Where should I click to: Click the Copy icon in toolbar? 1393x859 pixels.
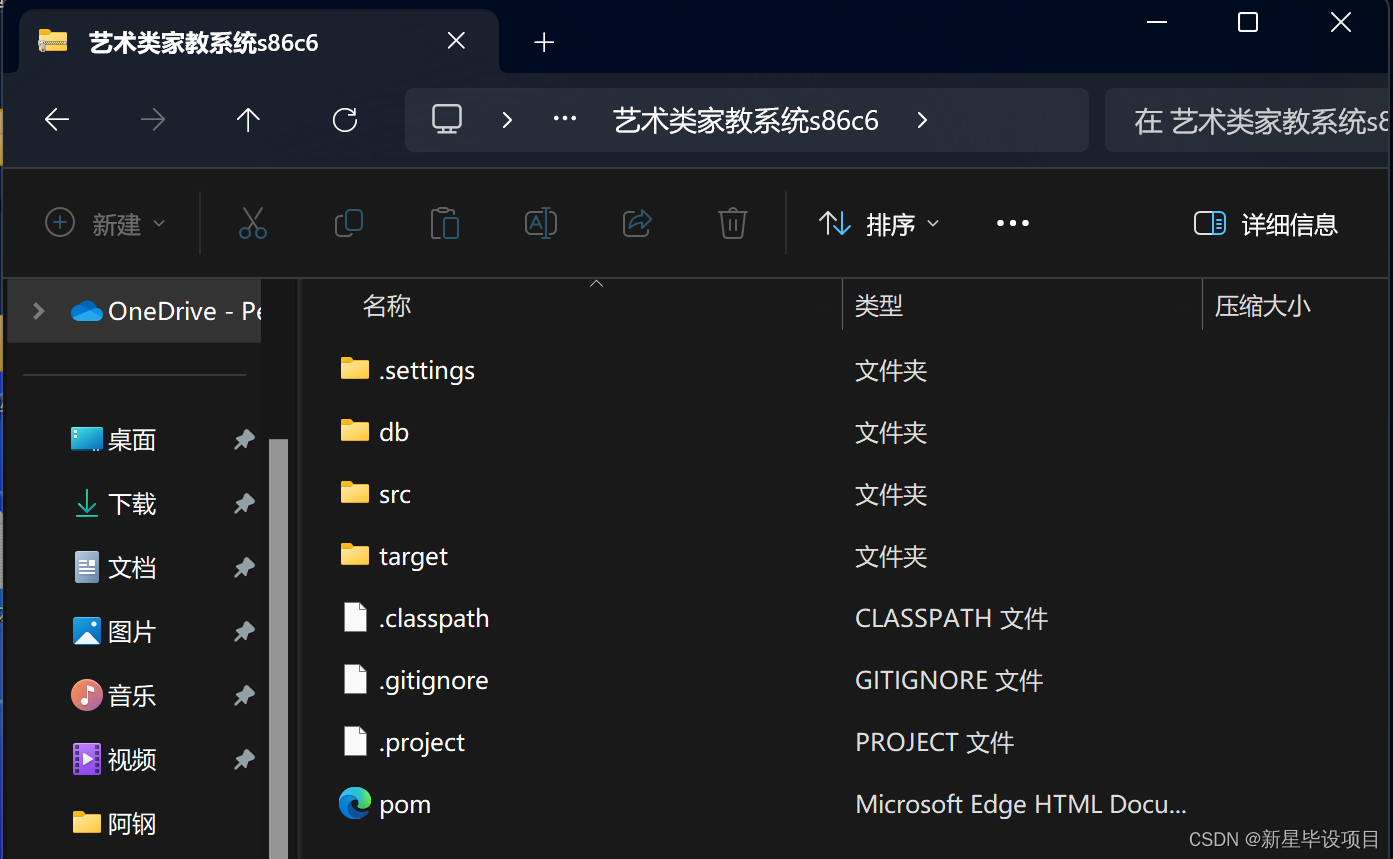pyautogui.click(x=349, y=223)
